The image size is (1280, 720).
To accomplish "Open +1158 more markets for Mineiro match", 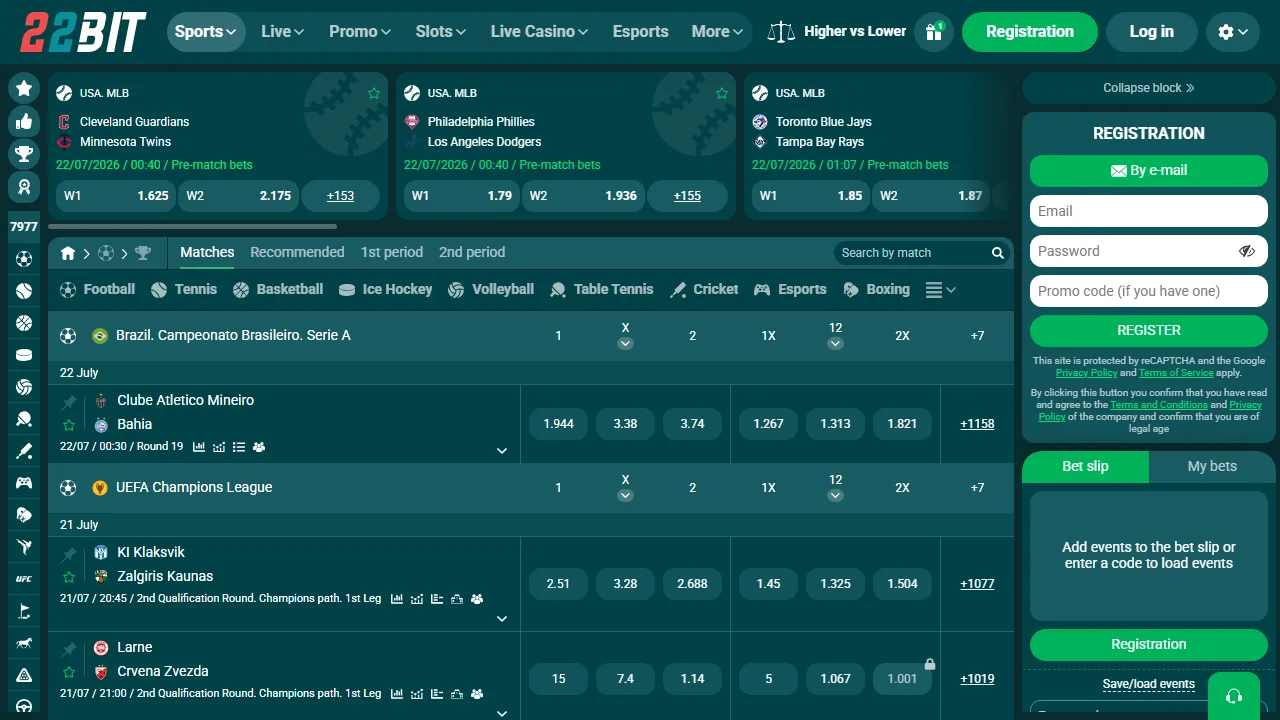I will tap(977, 424).
